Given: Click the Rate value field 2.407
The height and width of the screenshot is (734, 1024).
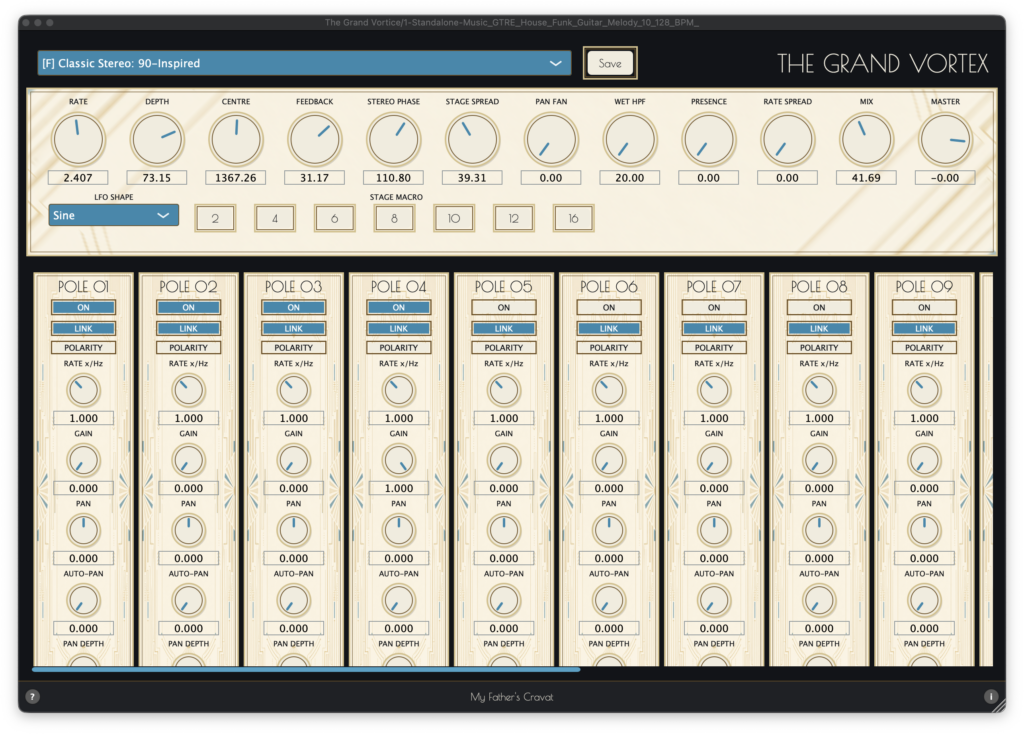Looking at the screenshot, I should click(x=78, y=178).
